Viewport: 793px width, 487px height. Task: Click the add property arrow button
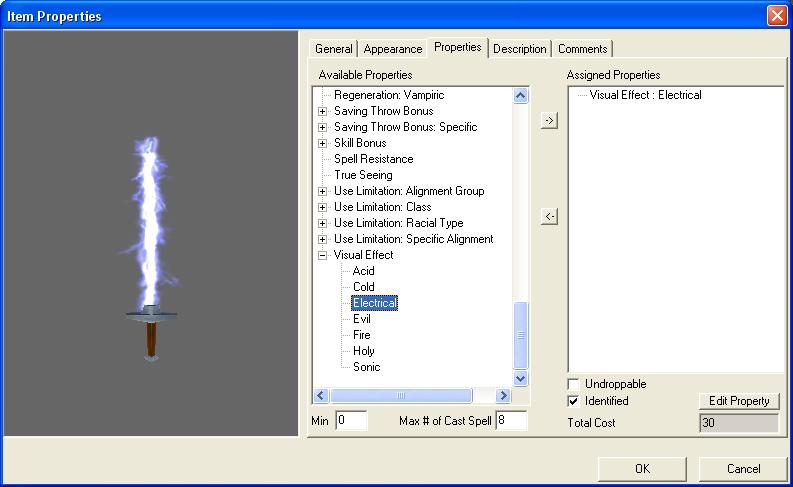click(549, 120)
